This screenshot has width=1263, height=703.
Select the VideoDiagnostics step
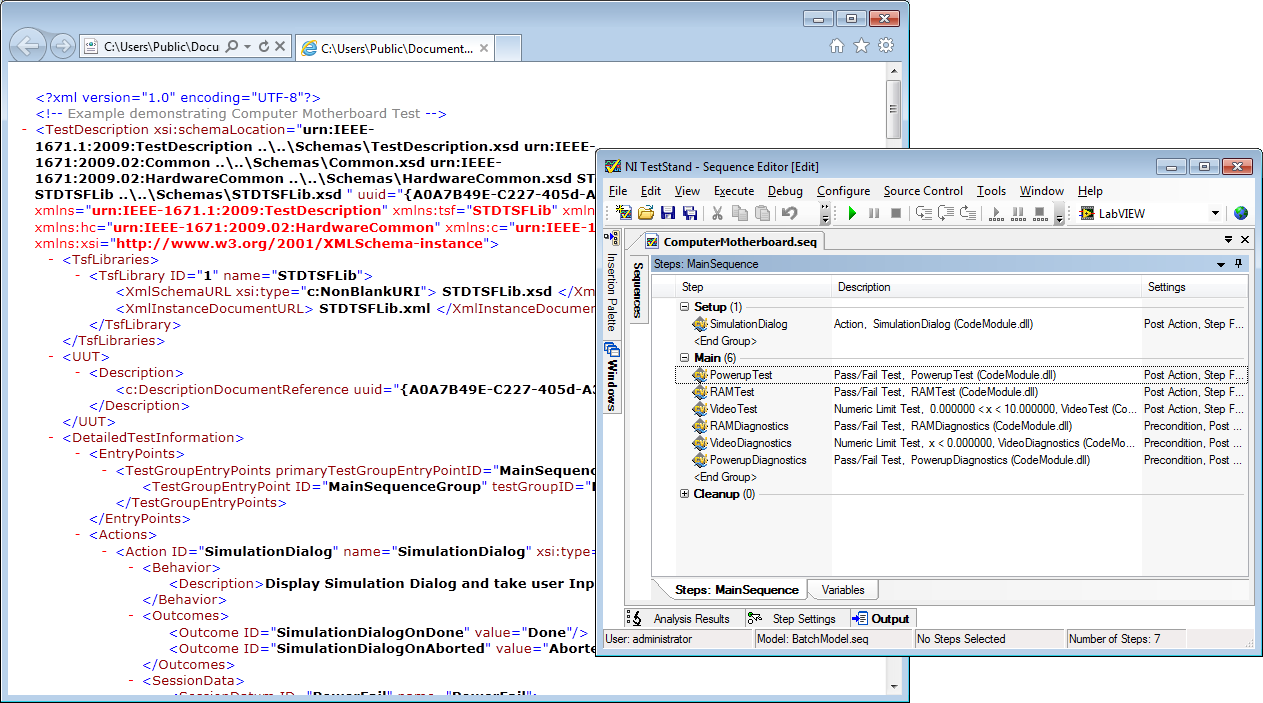pyautogui.click(x=750, y=443)
